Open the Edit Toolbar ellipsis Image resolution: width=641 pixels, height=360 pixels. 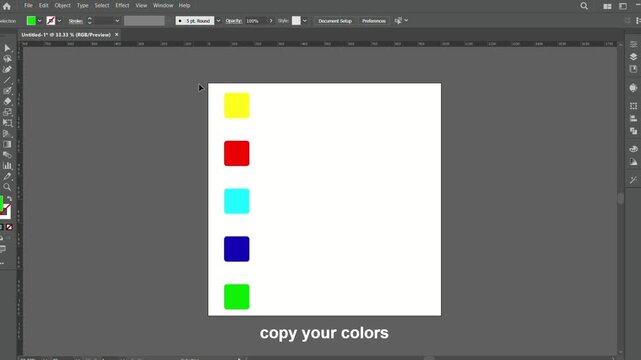(x=2, y=264)
